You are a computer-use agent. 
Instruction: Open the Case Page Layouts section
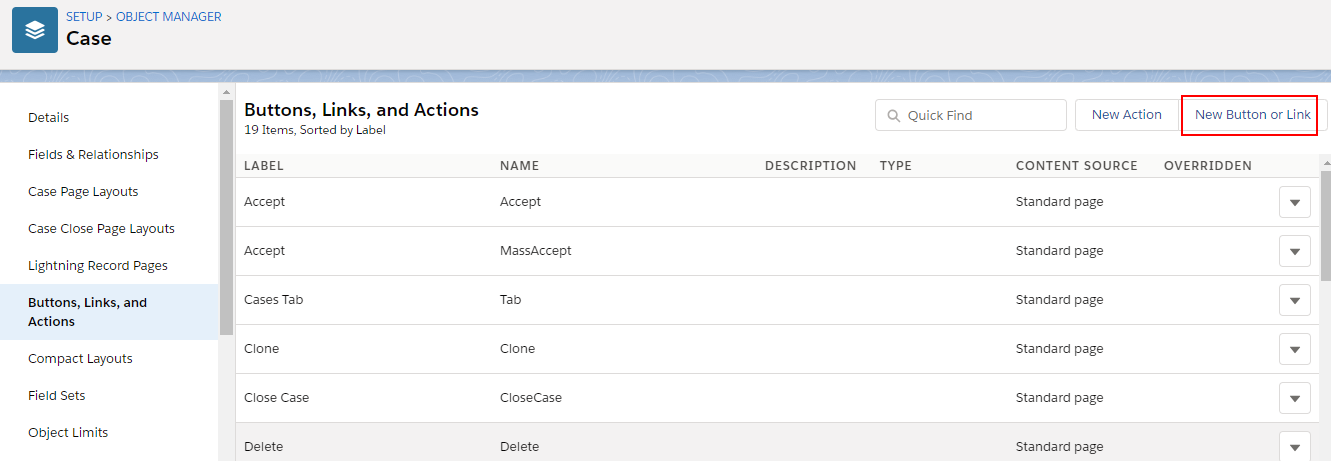(x=83, y=192)
